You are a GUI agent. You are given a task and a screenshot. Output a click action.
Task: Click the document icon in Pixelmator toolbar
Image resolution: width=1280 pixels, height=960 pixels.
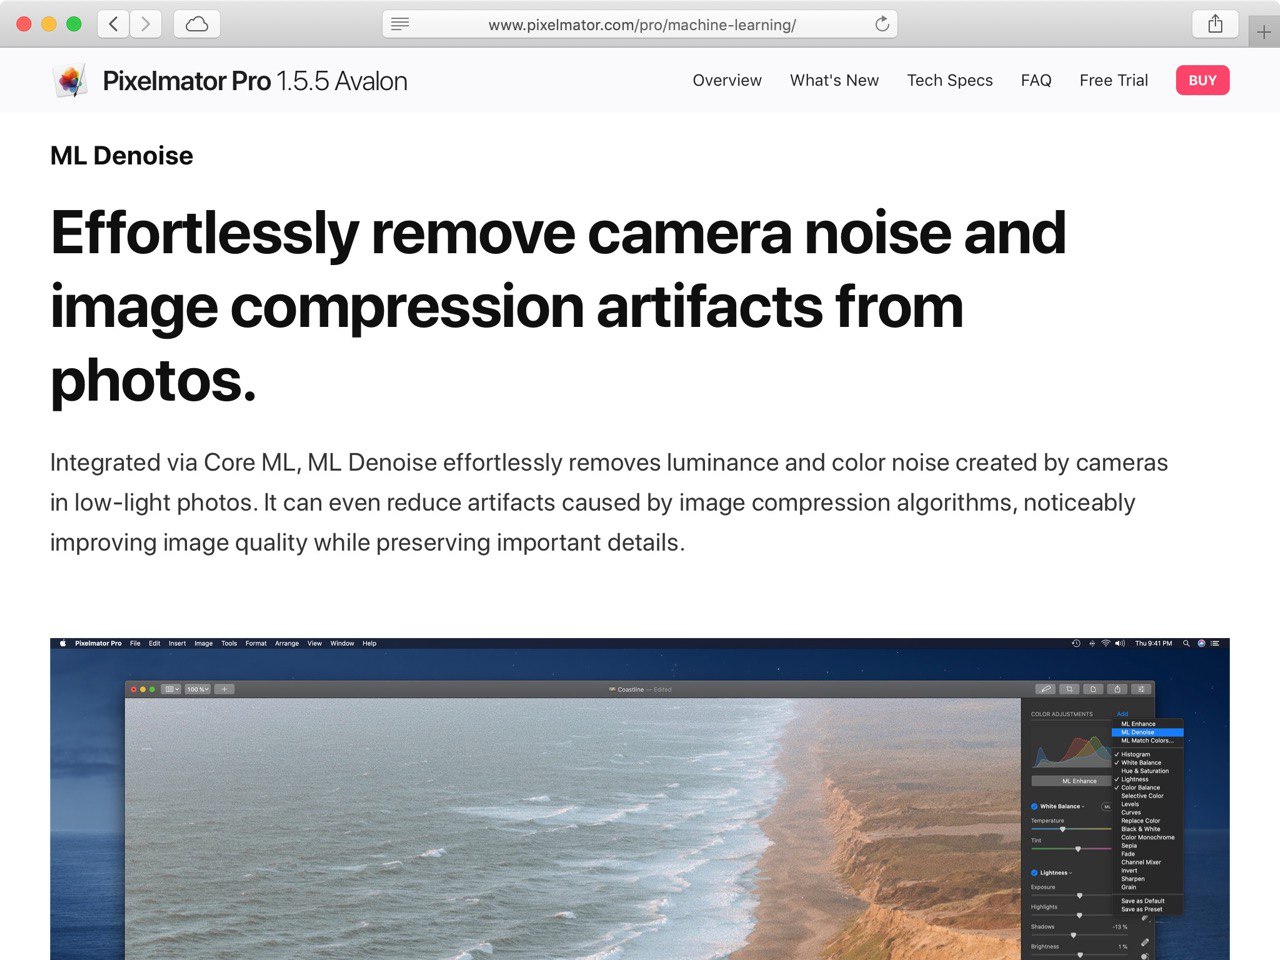[x=1093, y=689]
